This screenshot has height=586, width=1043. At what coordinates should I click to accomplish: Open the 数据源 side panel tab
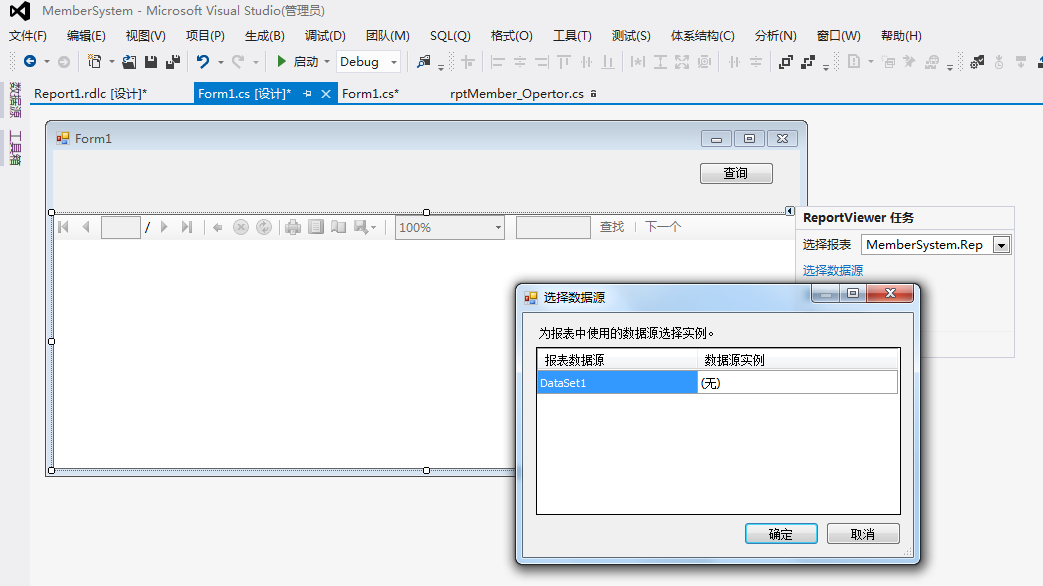tap(15, 100)
